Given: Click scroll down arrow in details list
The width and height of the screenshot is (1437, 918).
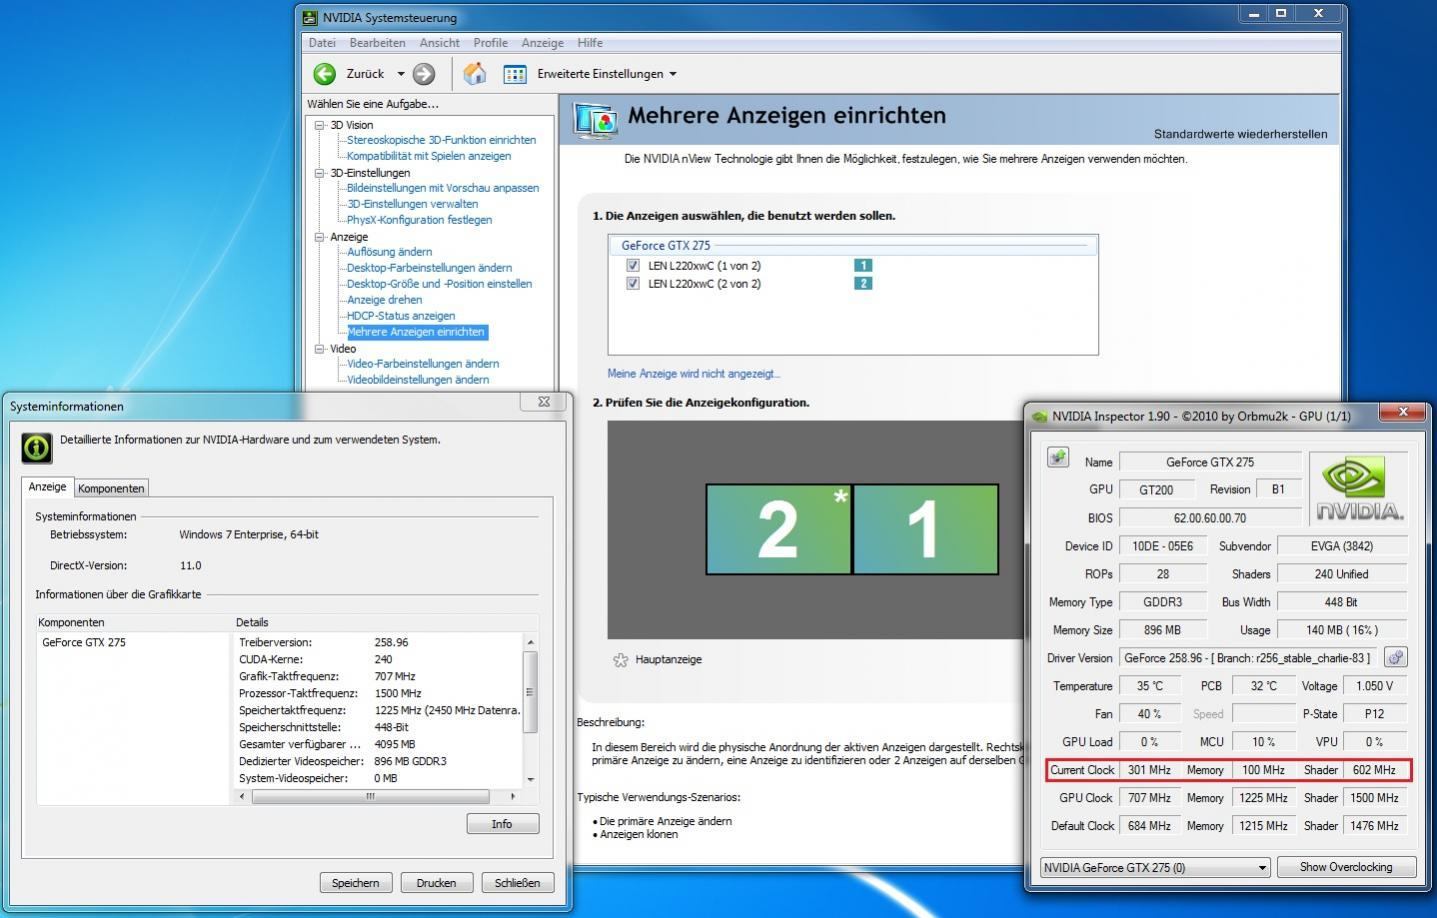Looking at the screenshot, I should (530, 780).
